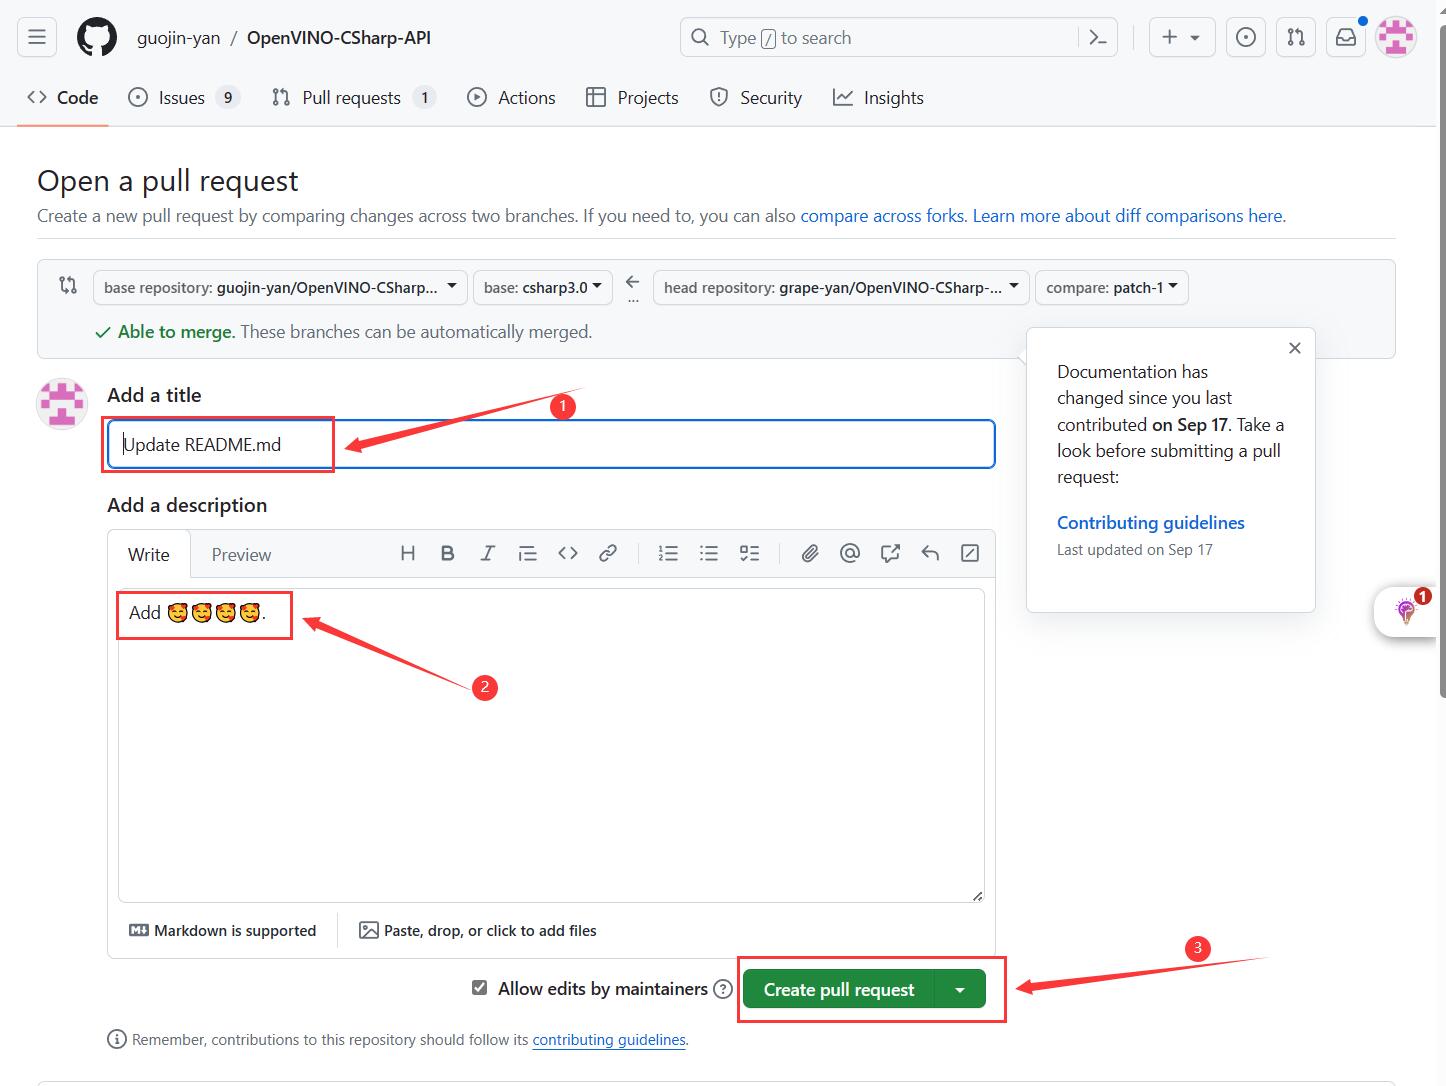Focus the pull request title field
This screenshot has width=1446, height=1086.
click(551, 444)
